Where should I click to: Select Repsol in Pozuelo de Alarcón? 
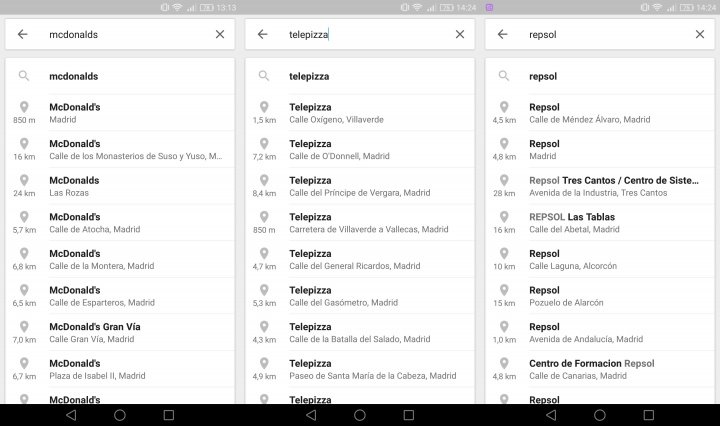click(x=600, y=296)
